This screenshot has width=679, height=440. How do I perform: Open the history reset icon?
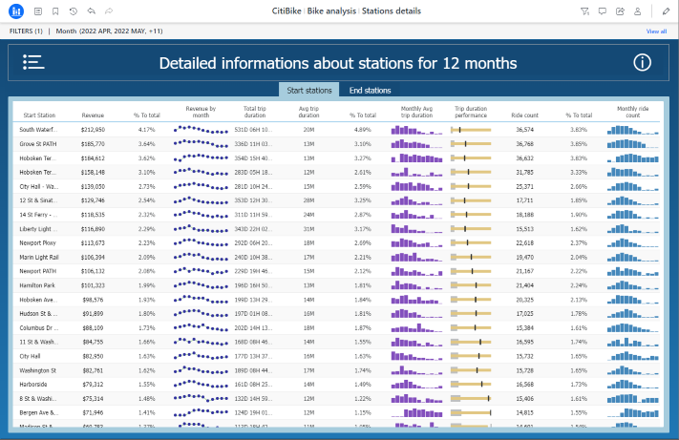coord(73,11)
